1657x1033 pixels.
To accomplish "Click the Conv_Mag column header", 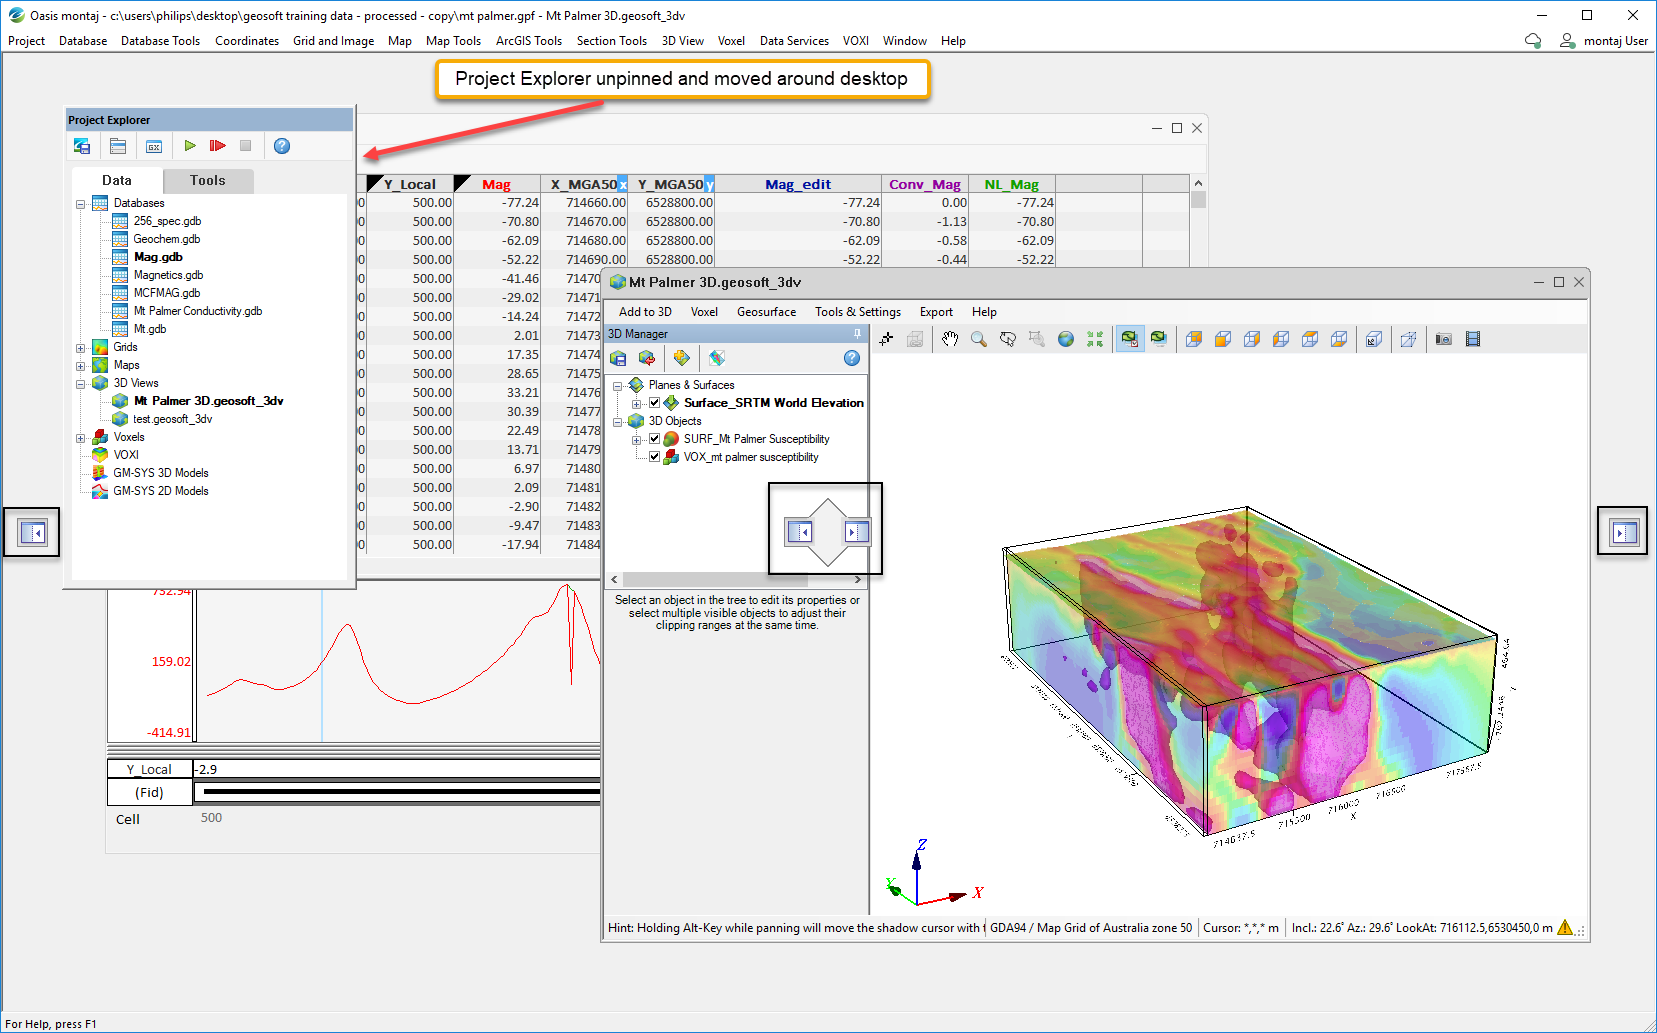I will coord(925,184).
